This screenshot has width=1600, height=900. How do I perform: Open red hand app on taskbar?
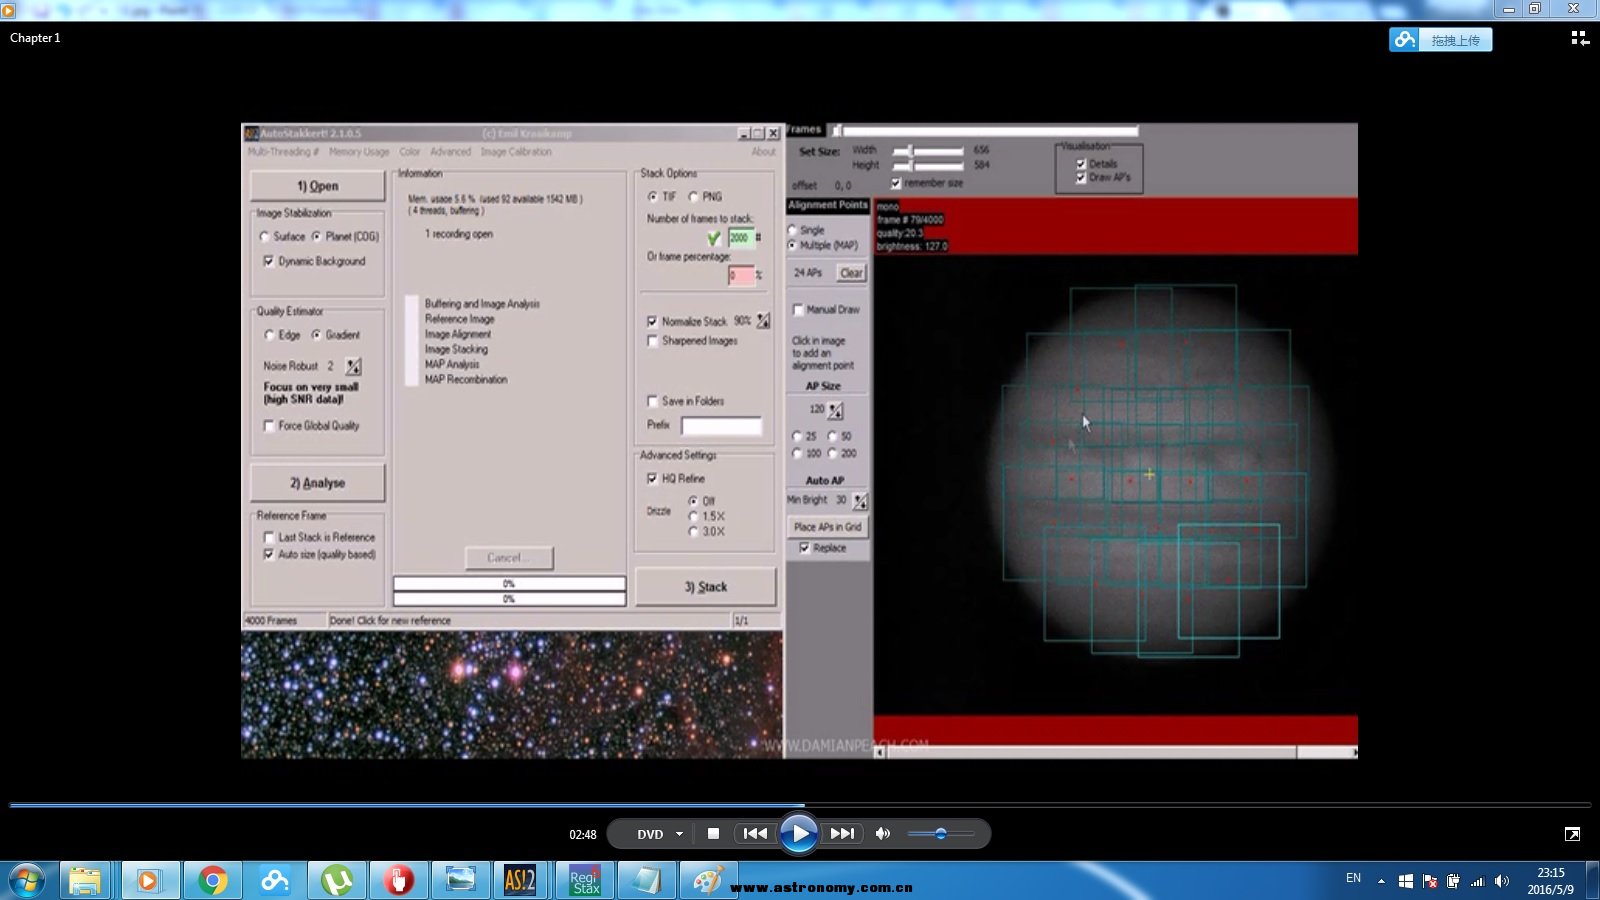[399, 881]
